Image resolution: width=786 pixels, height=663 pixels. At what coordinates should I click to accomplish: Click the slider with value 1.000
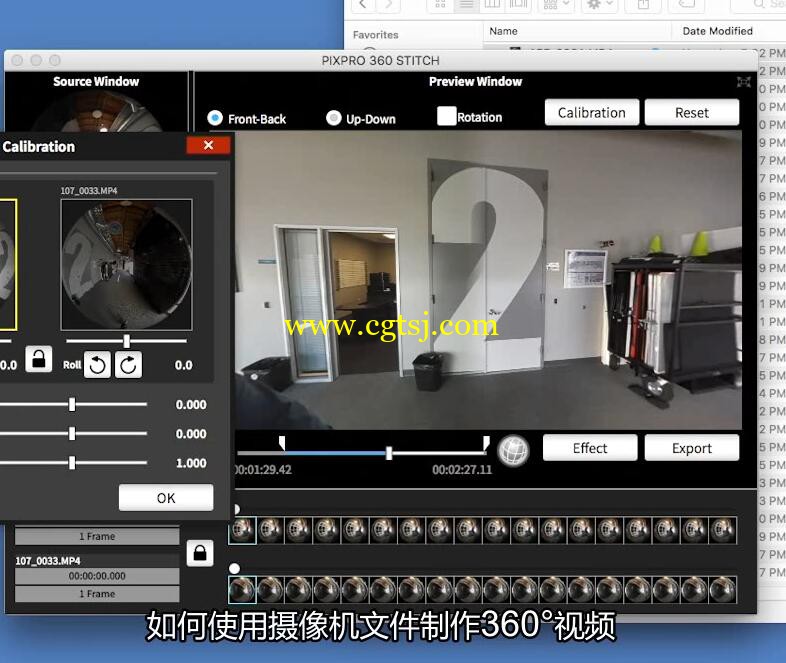pyautogui.click(x=73, y=463)
